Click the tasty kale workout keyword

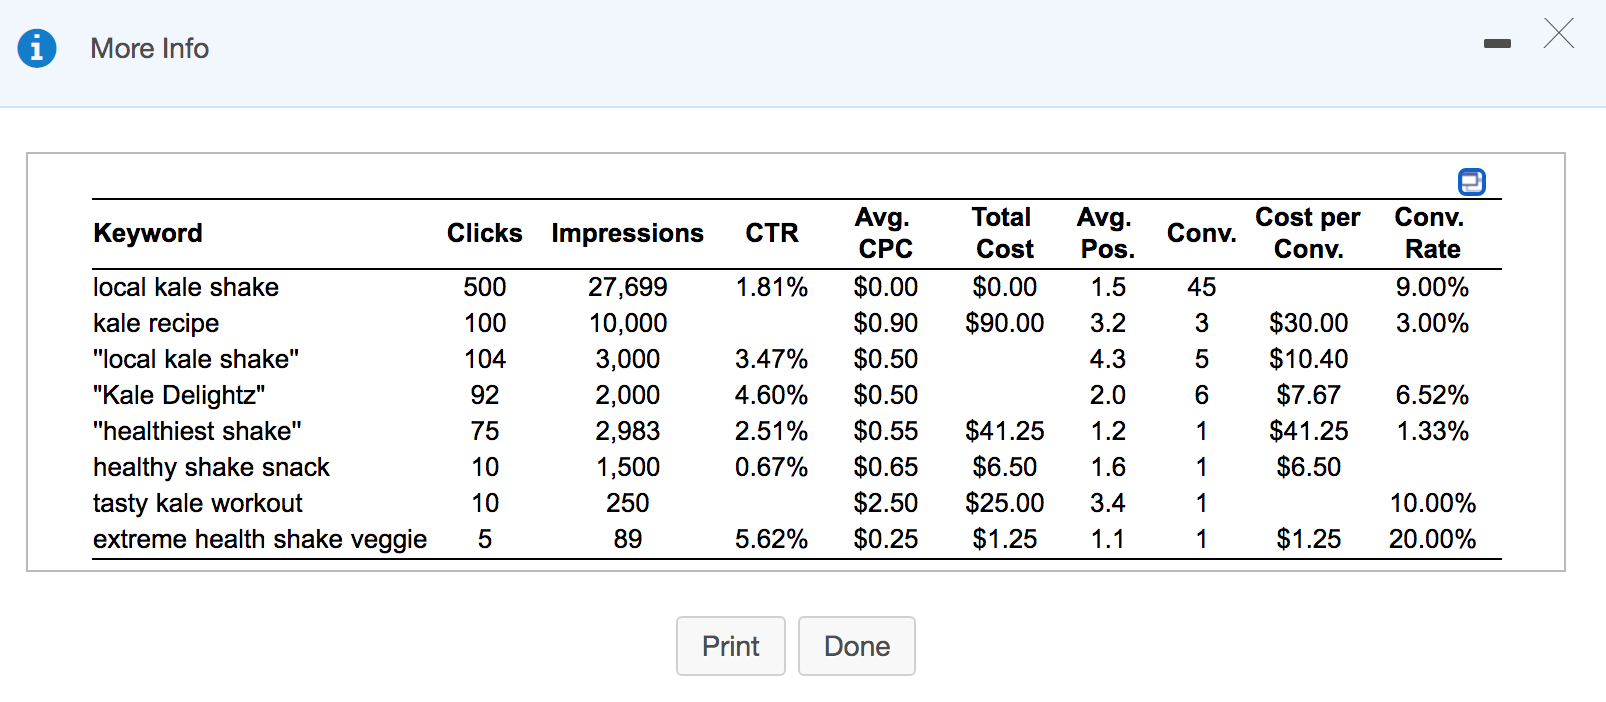click(x=198, y=503)
